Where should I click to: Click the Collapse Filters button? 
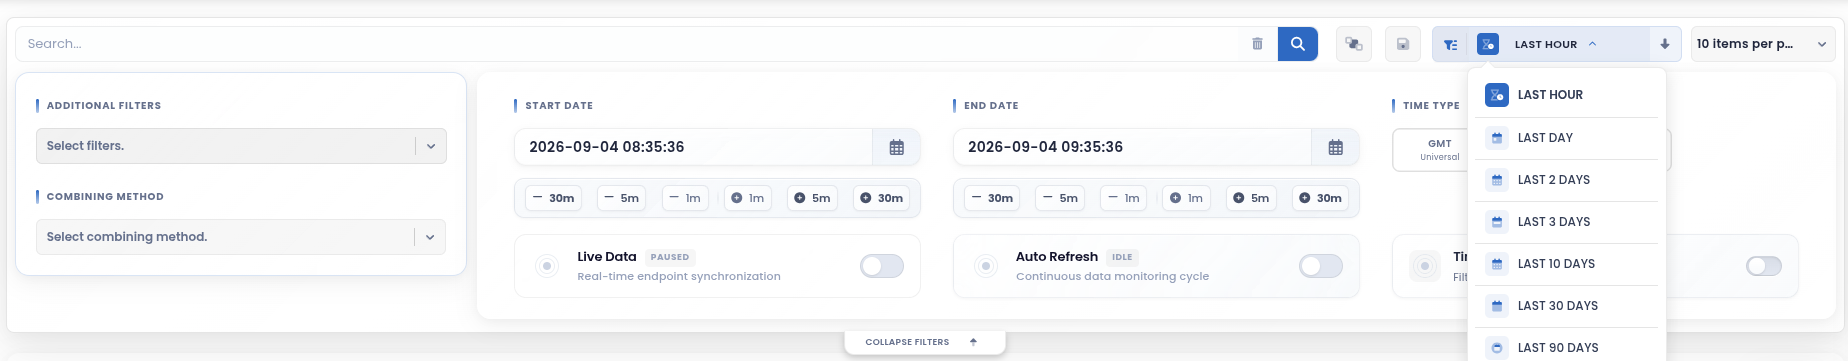(x=924, y=342)
